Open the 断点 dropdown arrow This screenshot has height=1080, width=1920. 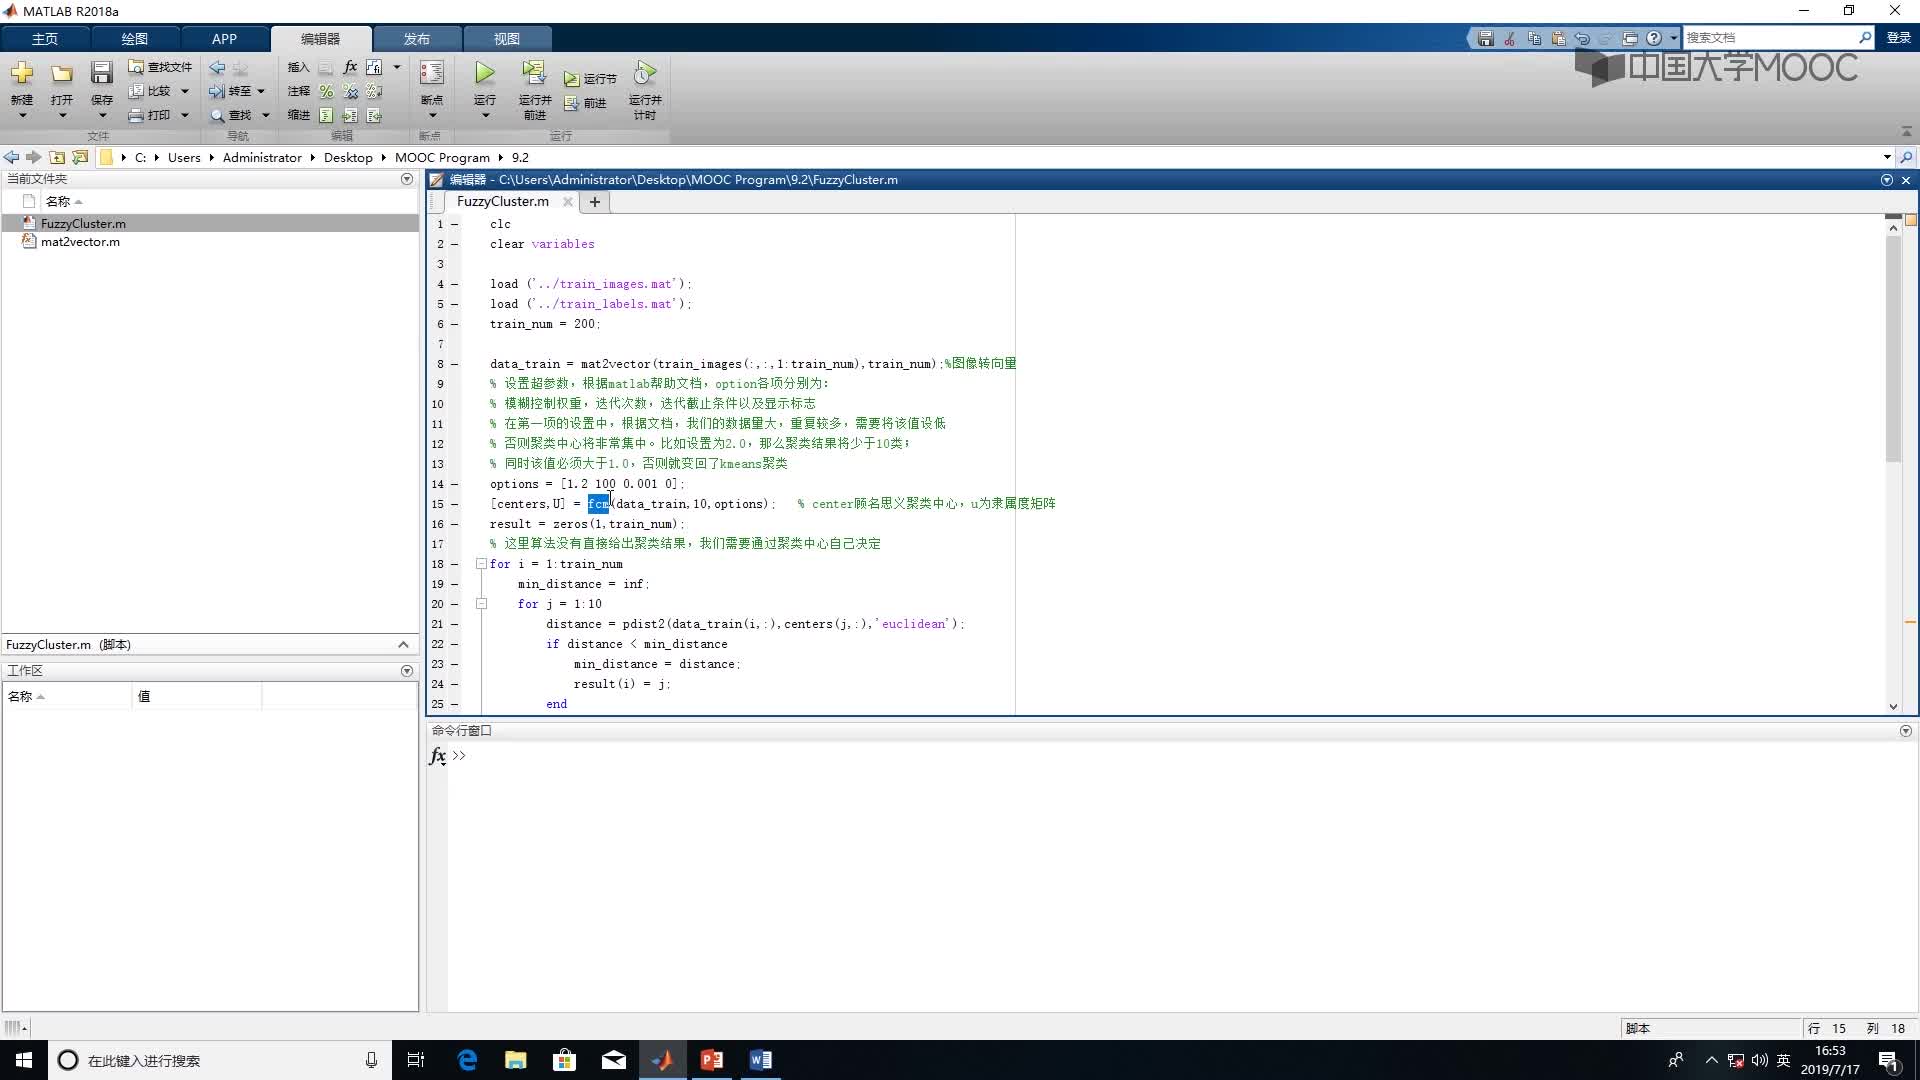pos(432,115)
